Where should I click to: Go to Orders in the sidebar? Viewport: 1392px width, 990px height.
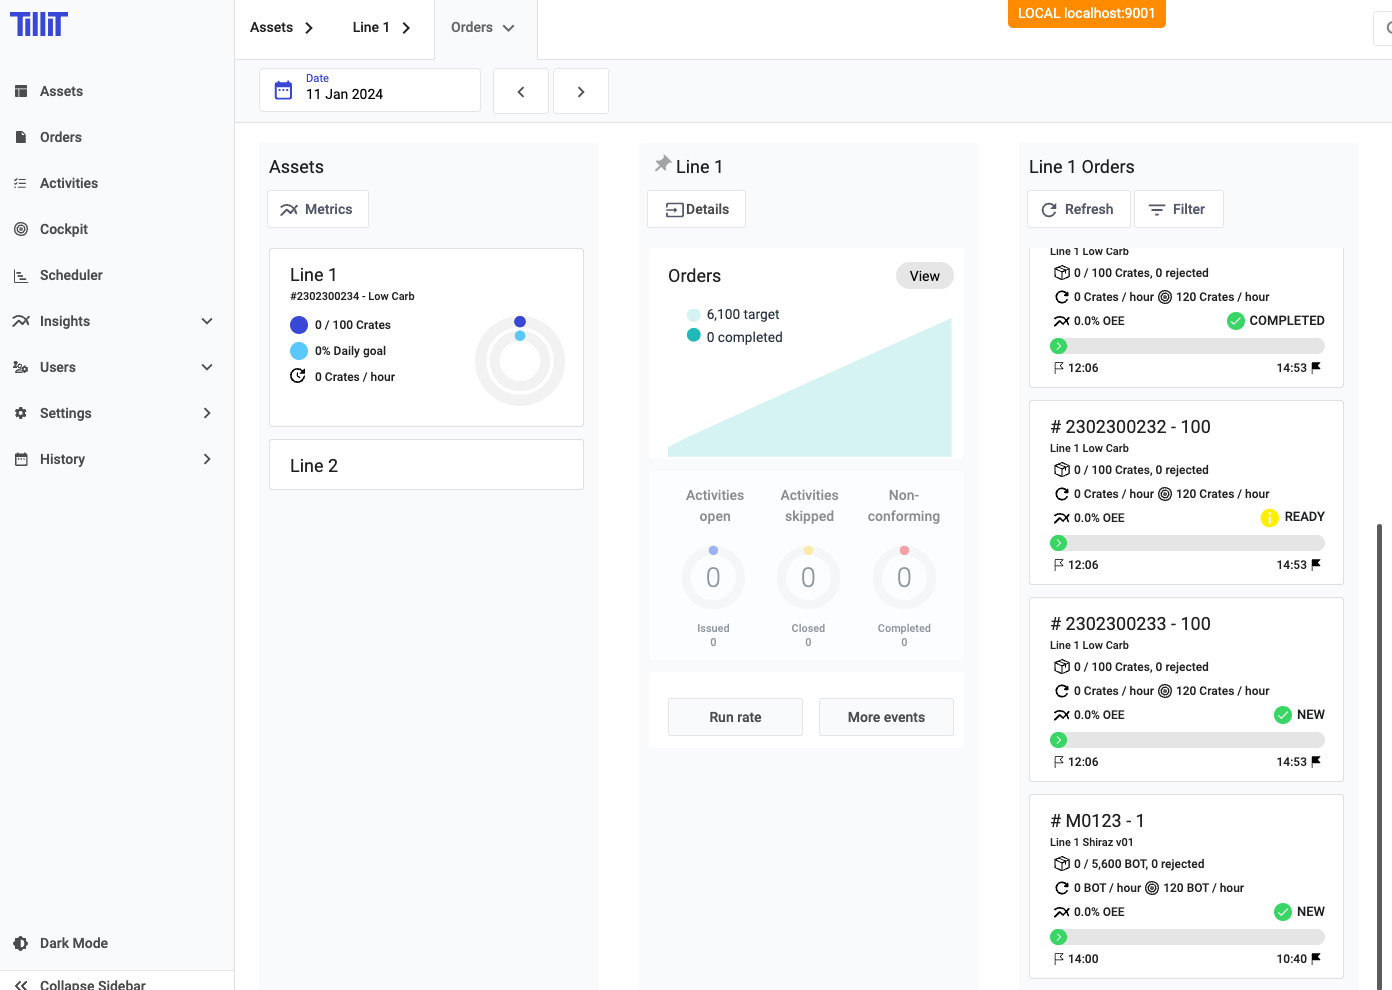click(60, 137)
